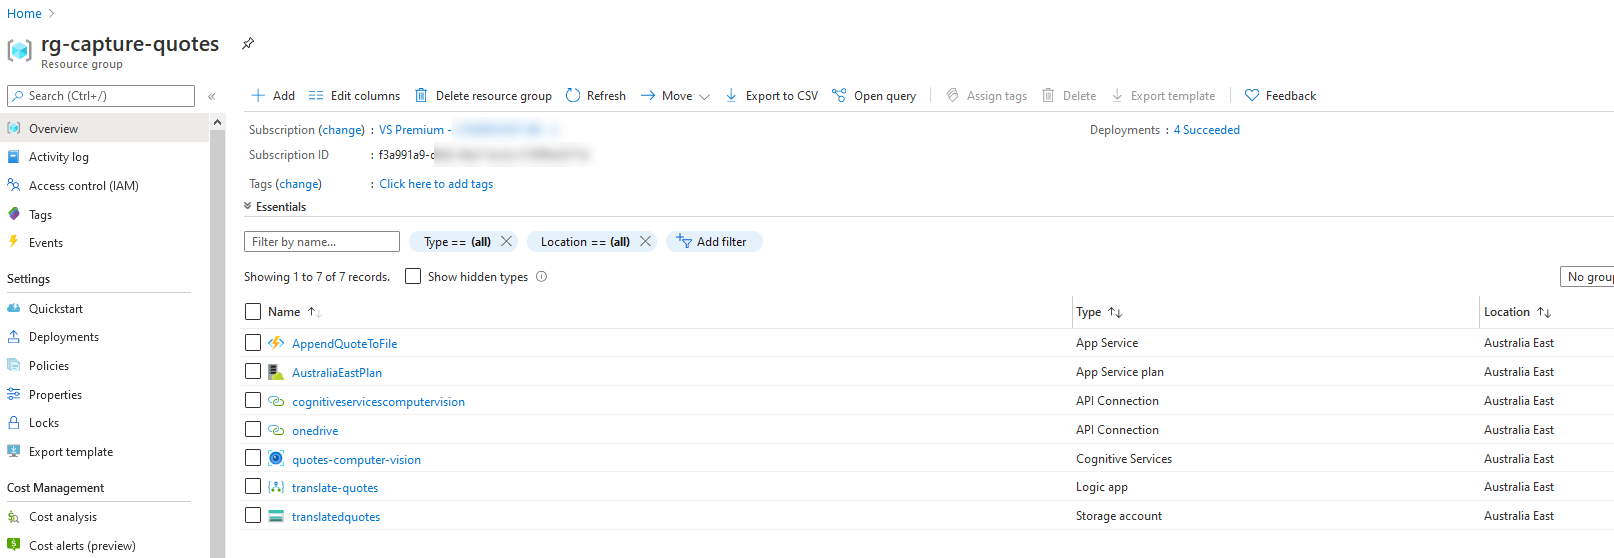Screen dimensions: 1614x558
Task: Remove the Type == (all) filter
Action: point(507,241)
